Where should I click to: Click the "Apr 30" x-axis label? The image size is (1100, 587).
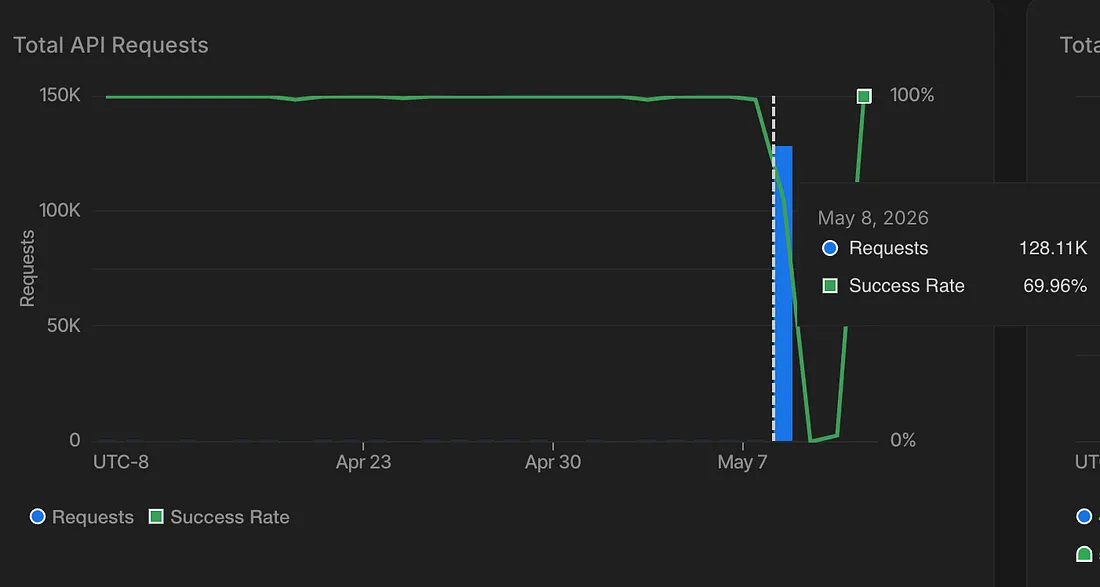[x=553, y=462]
